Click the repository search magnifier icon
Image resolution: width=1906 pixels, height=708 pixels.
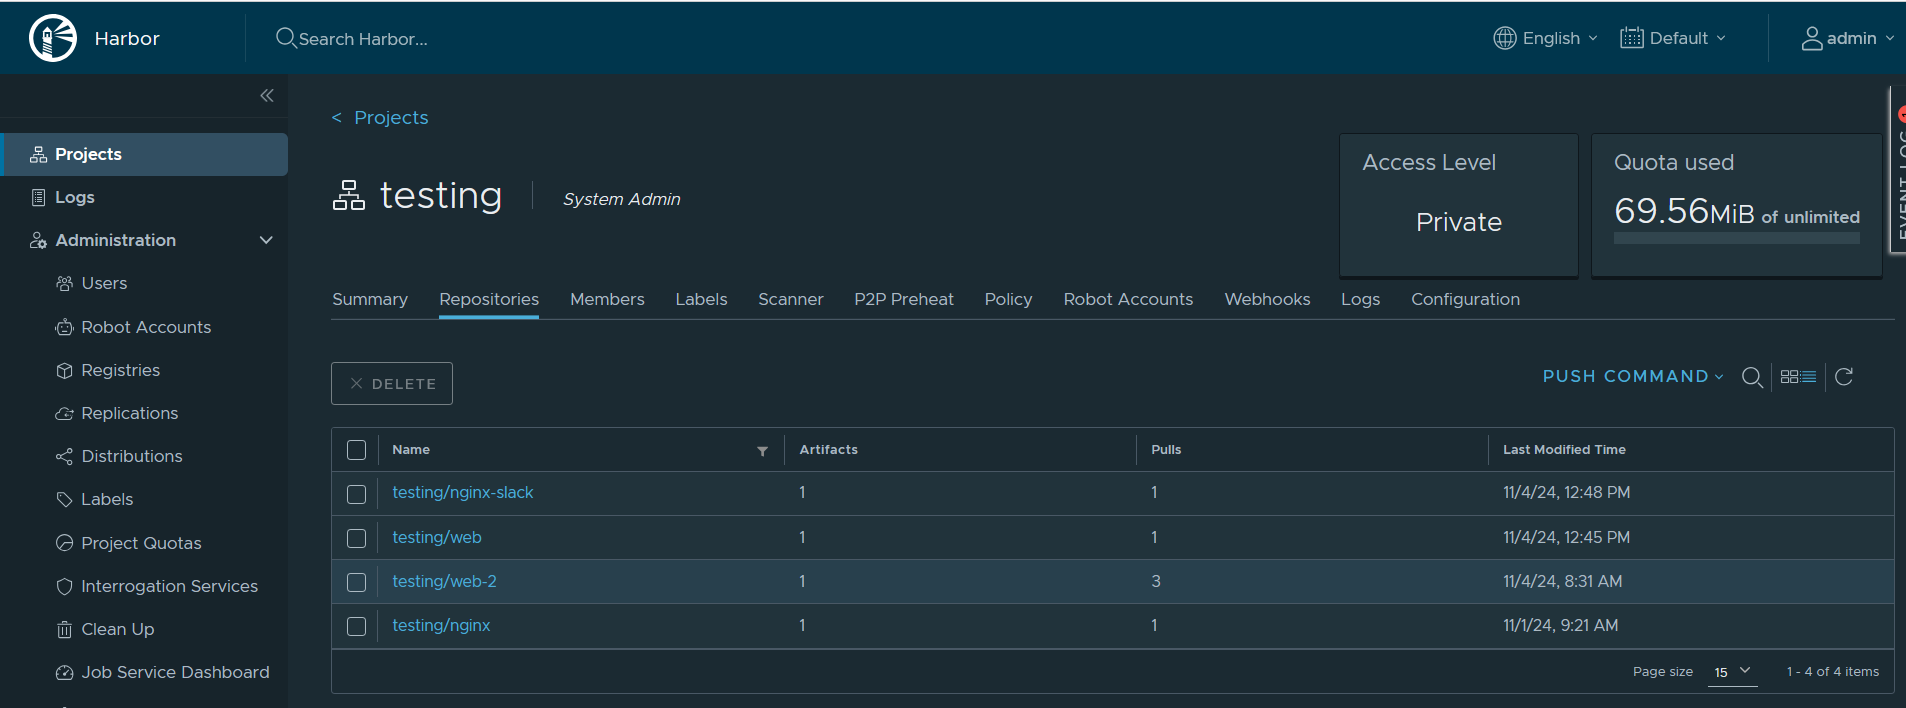tap(1752, 377)
